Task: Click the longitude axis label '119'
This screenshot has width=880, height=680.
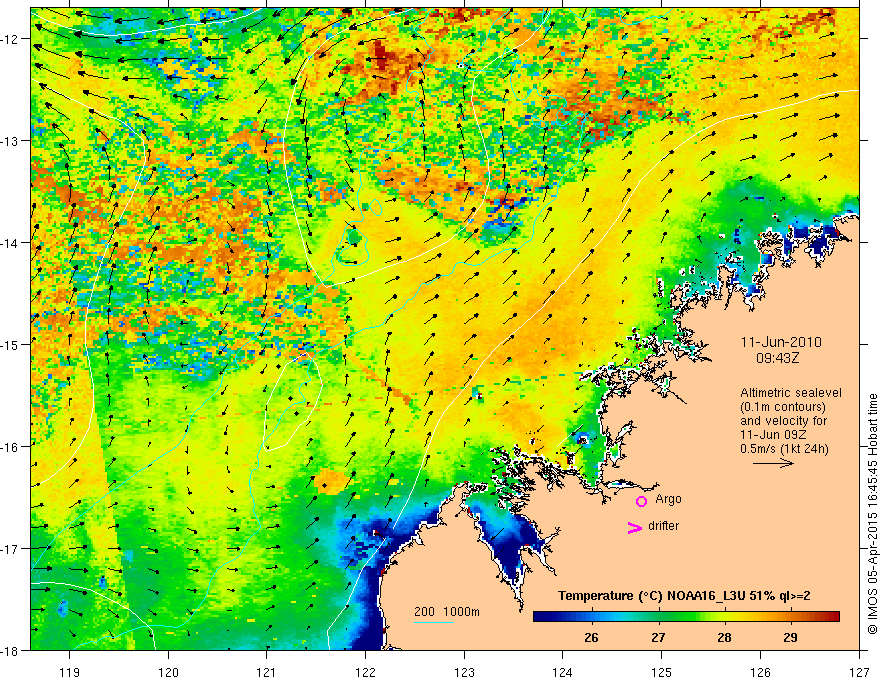Action: click(70, 672)
